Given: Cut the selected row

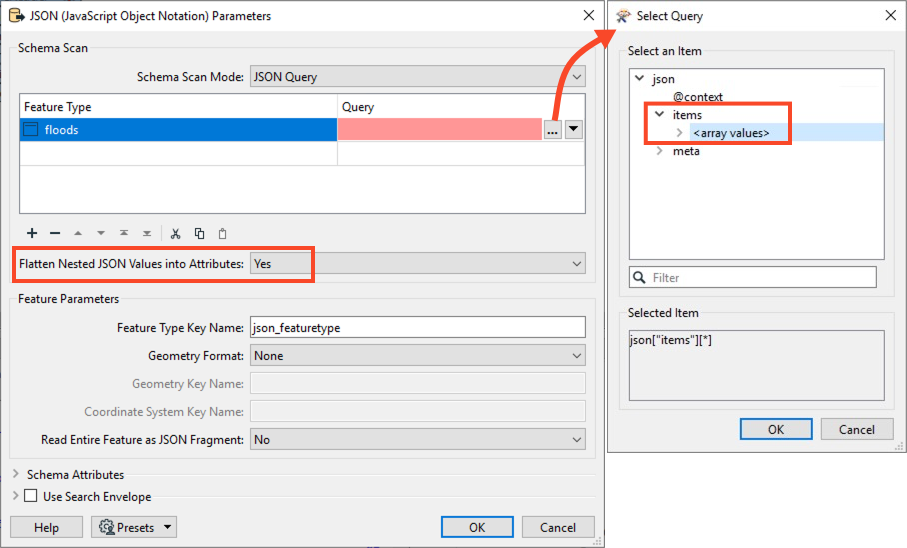Looking at the screenshot, I should [175, 233].
